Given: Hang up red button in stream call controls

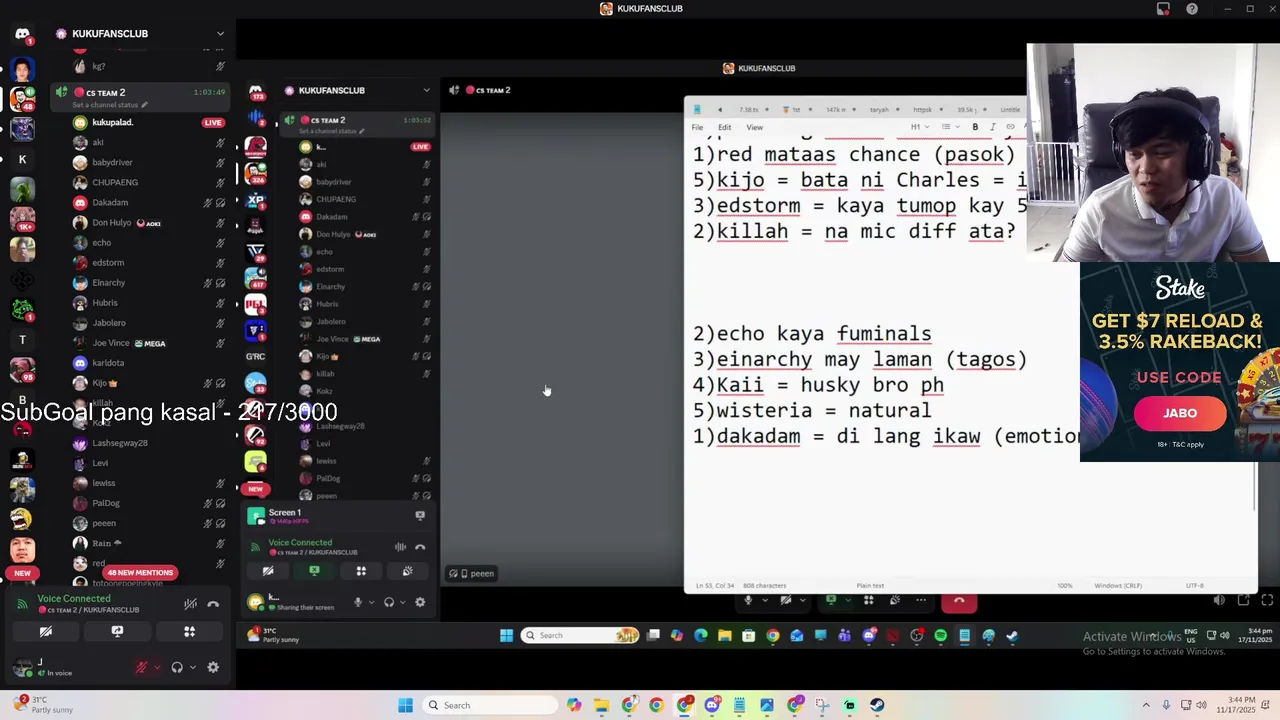Looking at the screenshot, I should point(958,601).
